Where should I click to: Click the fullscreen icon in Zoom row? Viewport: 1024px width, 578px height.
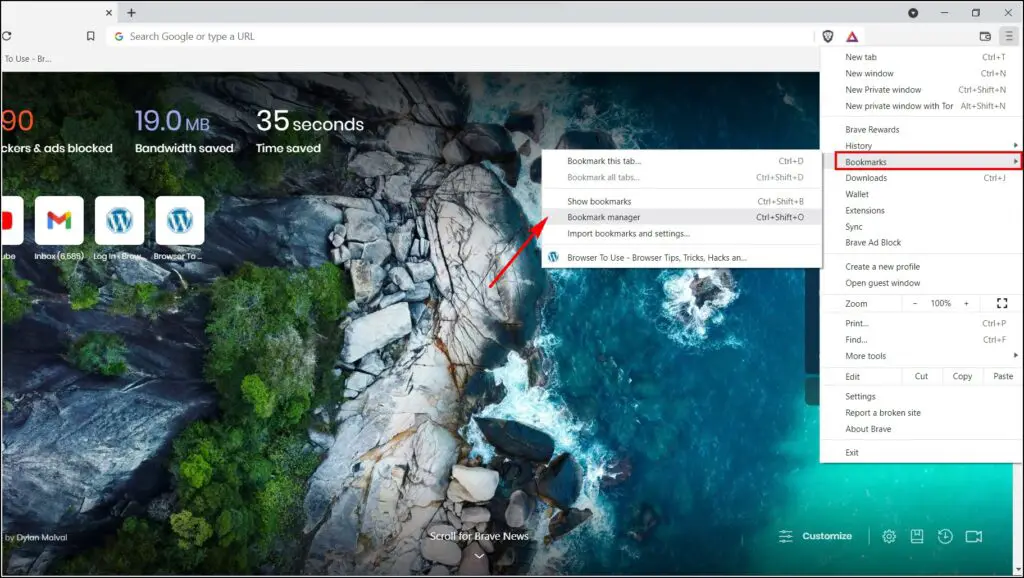pyautogui.click(x=1002, y=303)
